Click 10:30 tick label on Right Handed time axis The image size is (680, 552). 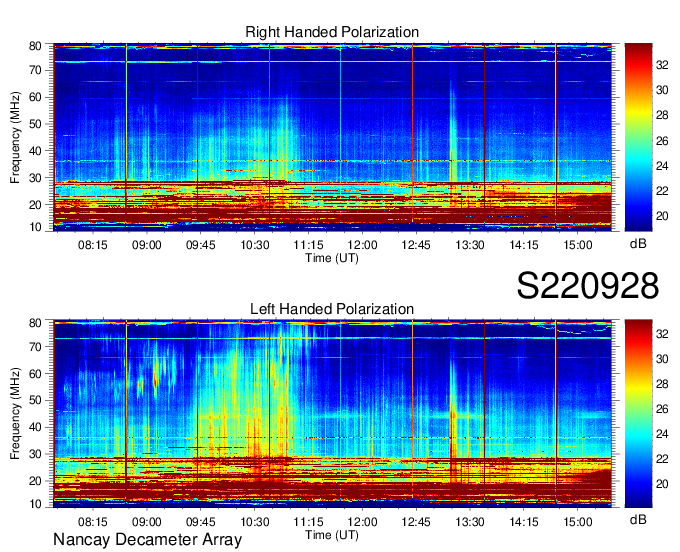pyautogui.click(x=255, y=245)
